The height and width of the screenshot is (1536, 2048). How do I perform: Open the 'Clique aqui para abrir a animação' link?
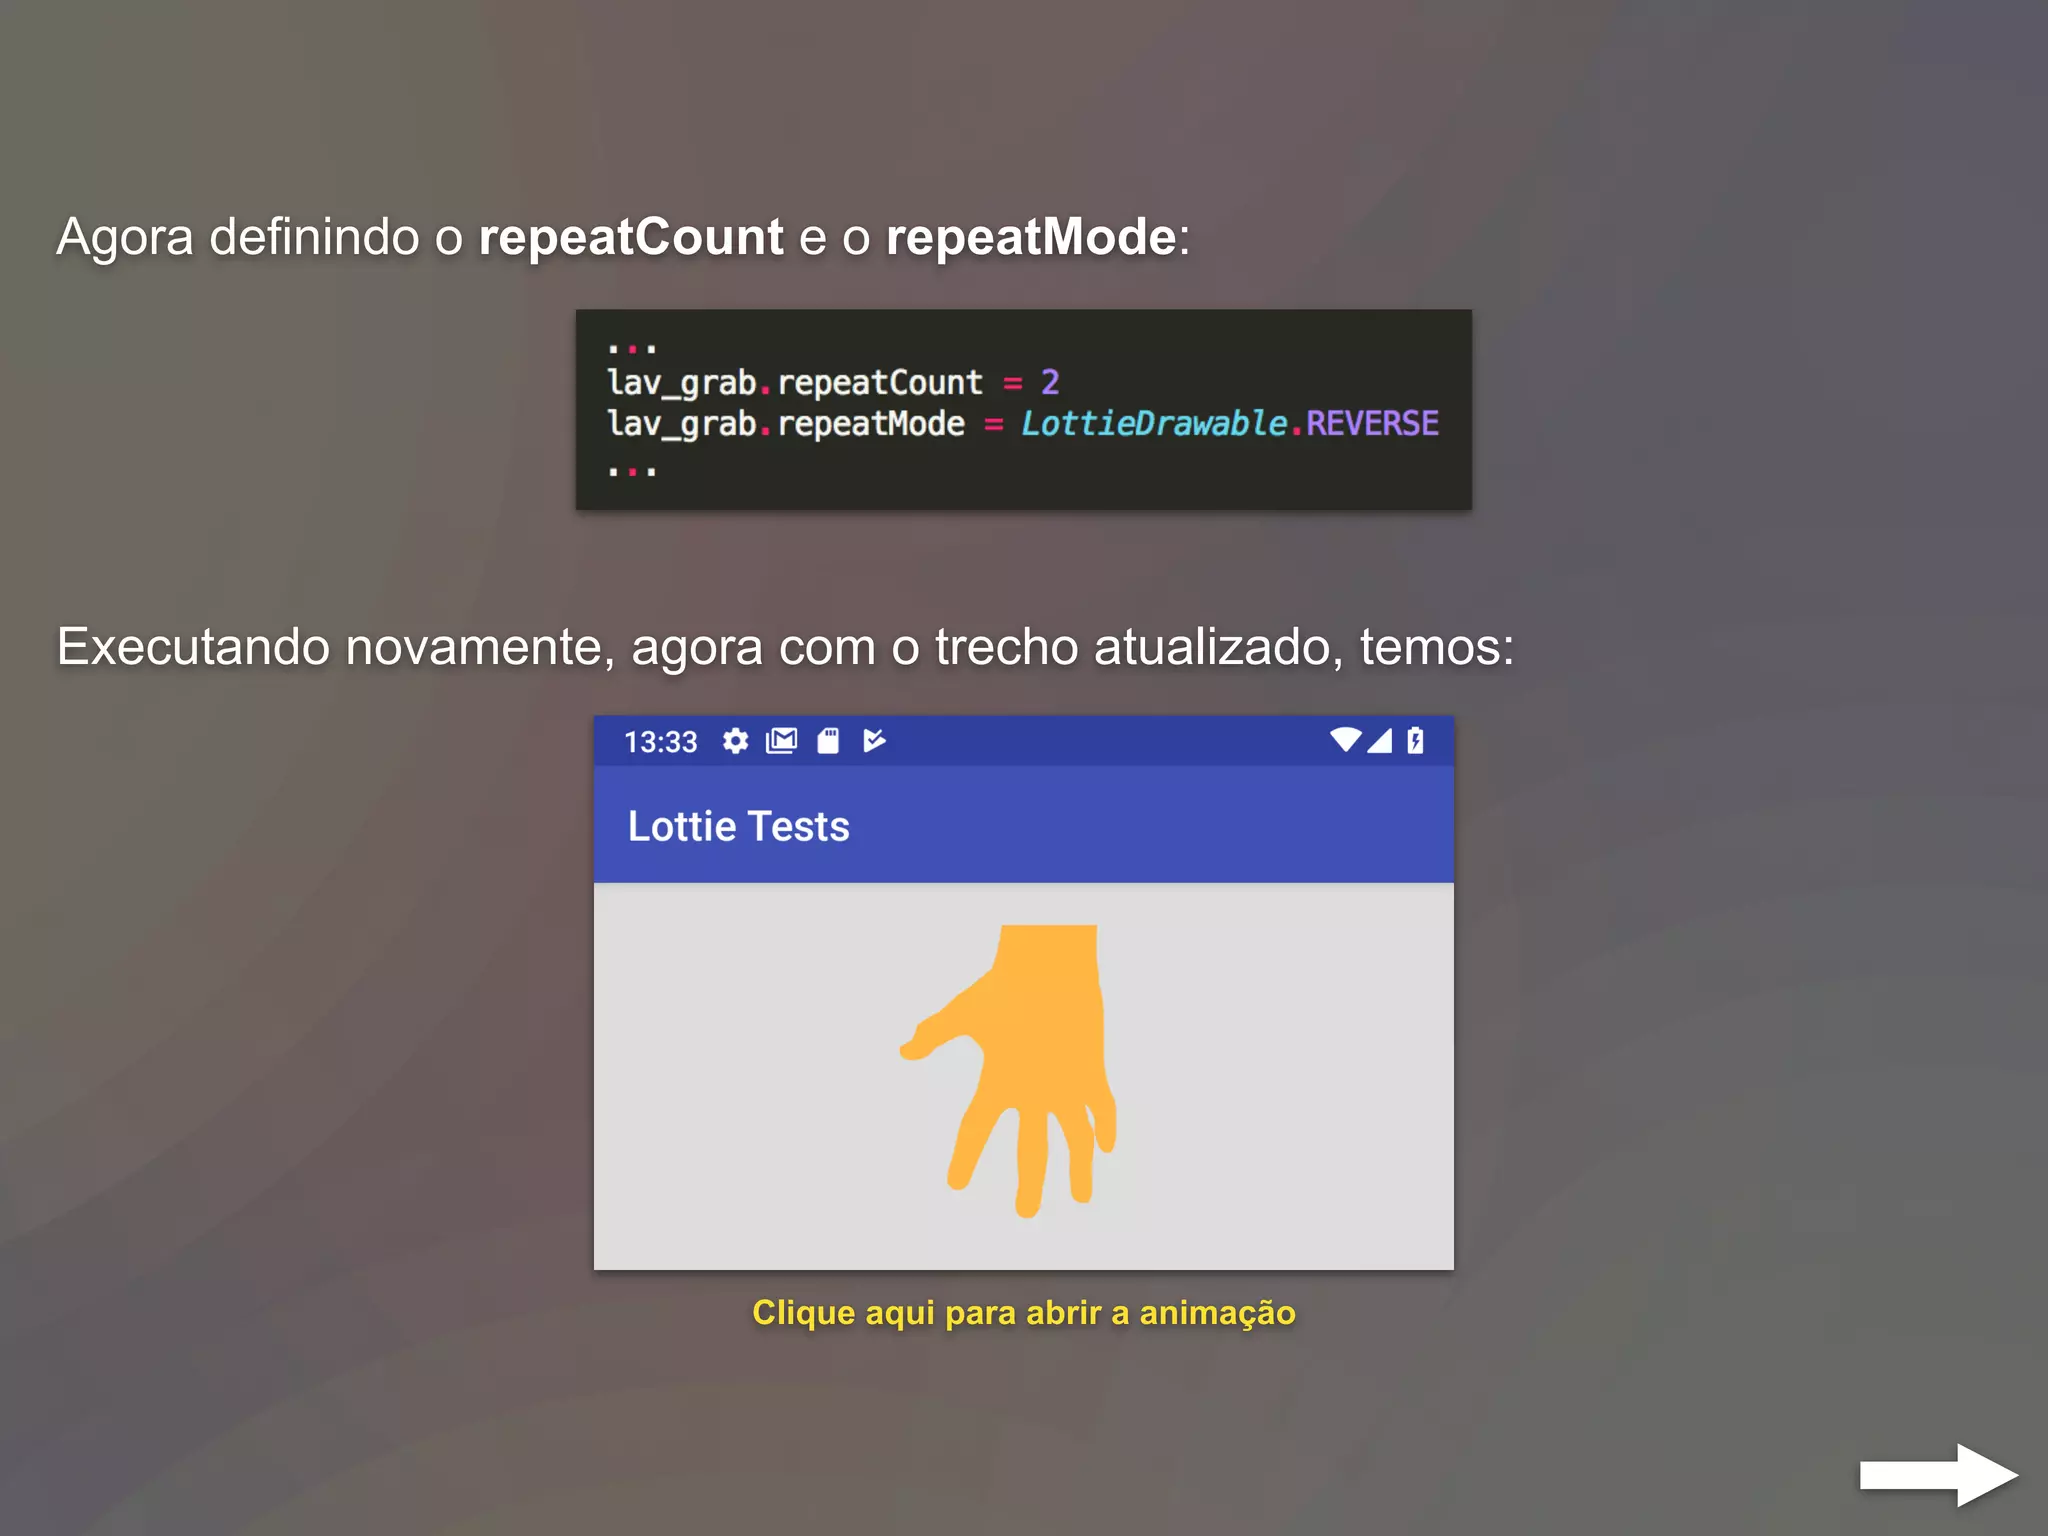pos(1024,1312)
